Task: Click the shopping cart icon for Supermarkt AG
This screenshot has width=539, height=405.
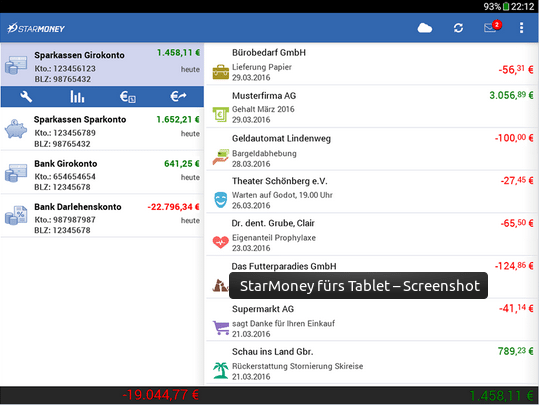Action: pos(221,328)
